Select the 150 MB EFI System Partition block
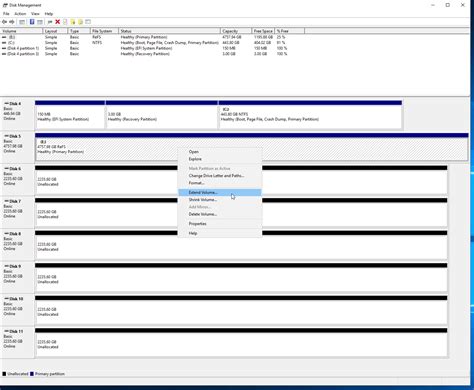This screenshot has width=474, height=390. pos(70,116)
